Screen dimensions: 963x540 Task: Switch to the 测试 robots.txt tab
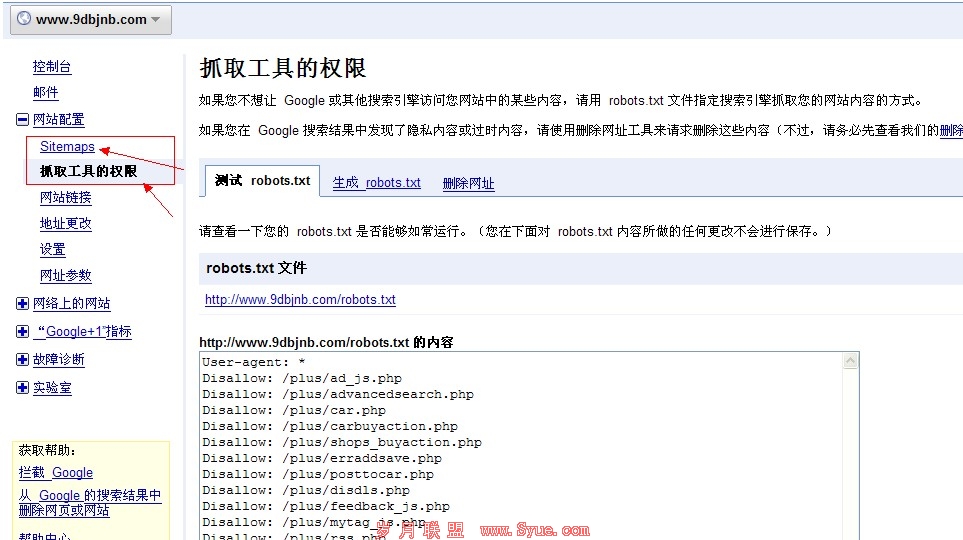click(x=262, y=181)
